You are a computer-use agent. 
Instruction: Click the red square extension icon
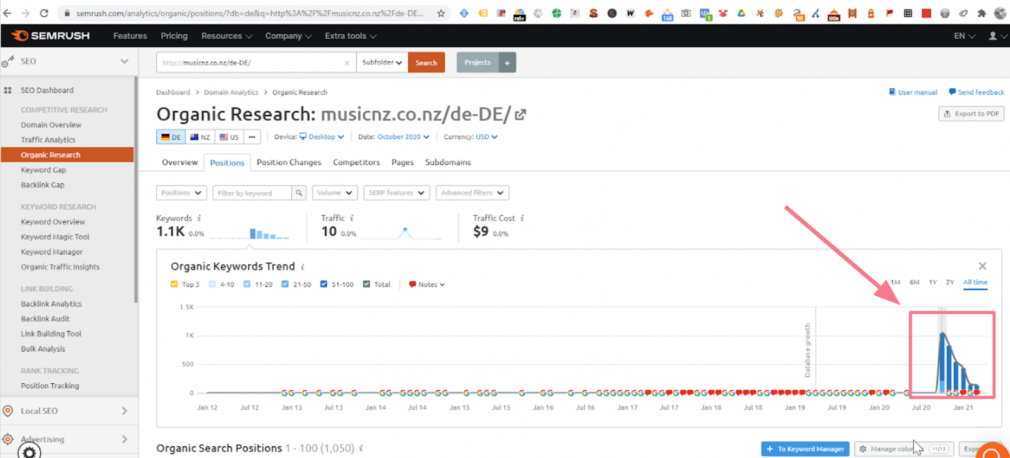pyautogui.click(x=926, y=13)
